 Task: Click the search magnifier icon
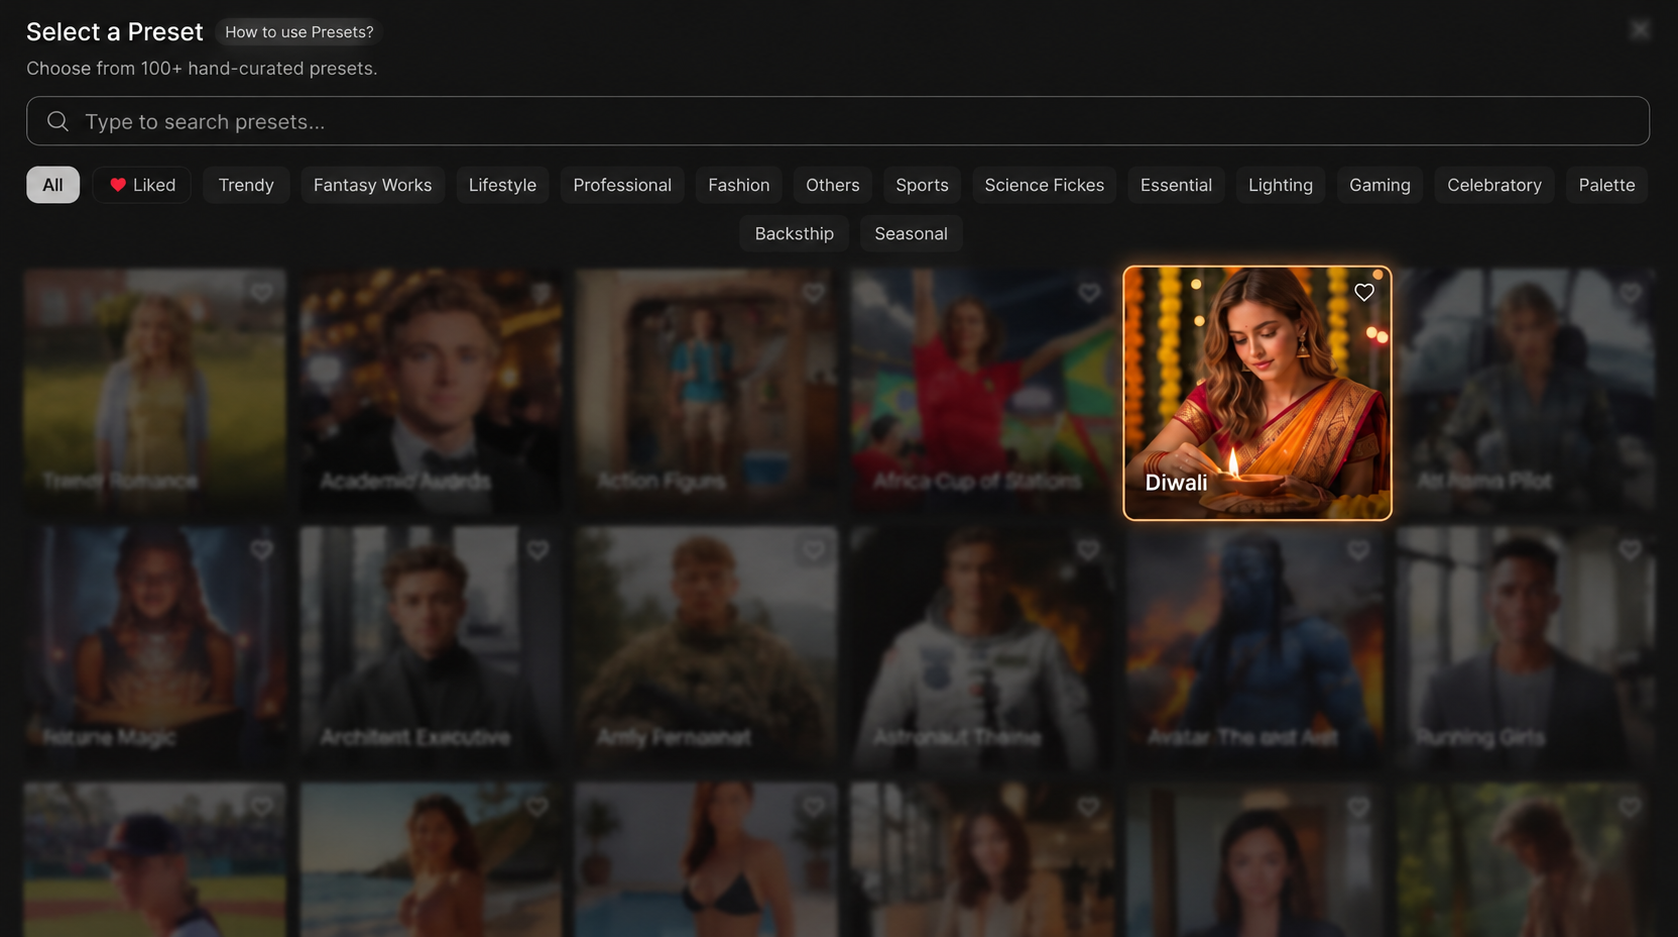58,121
